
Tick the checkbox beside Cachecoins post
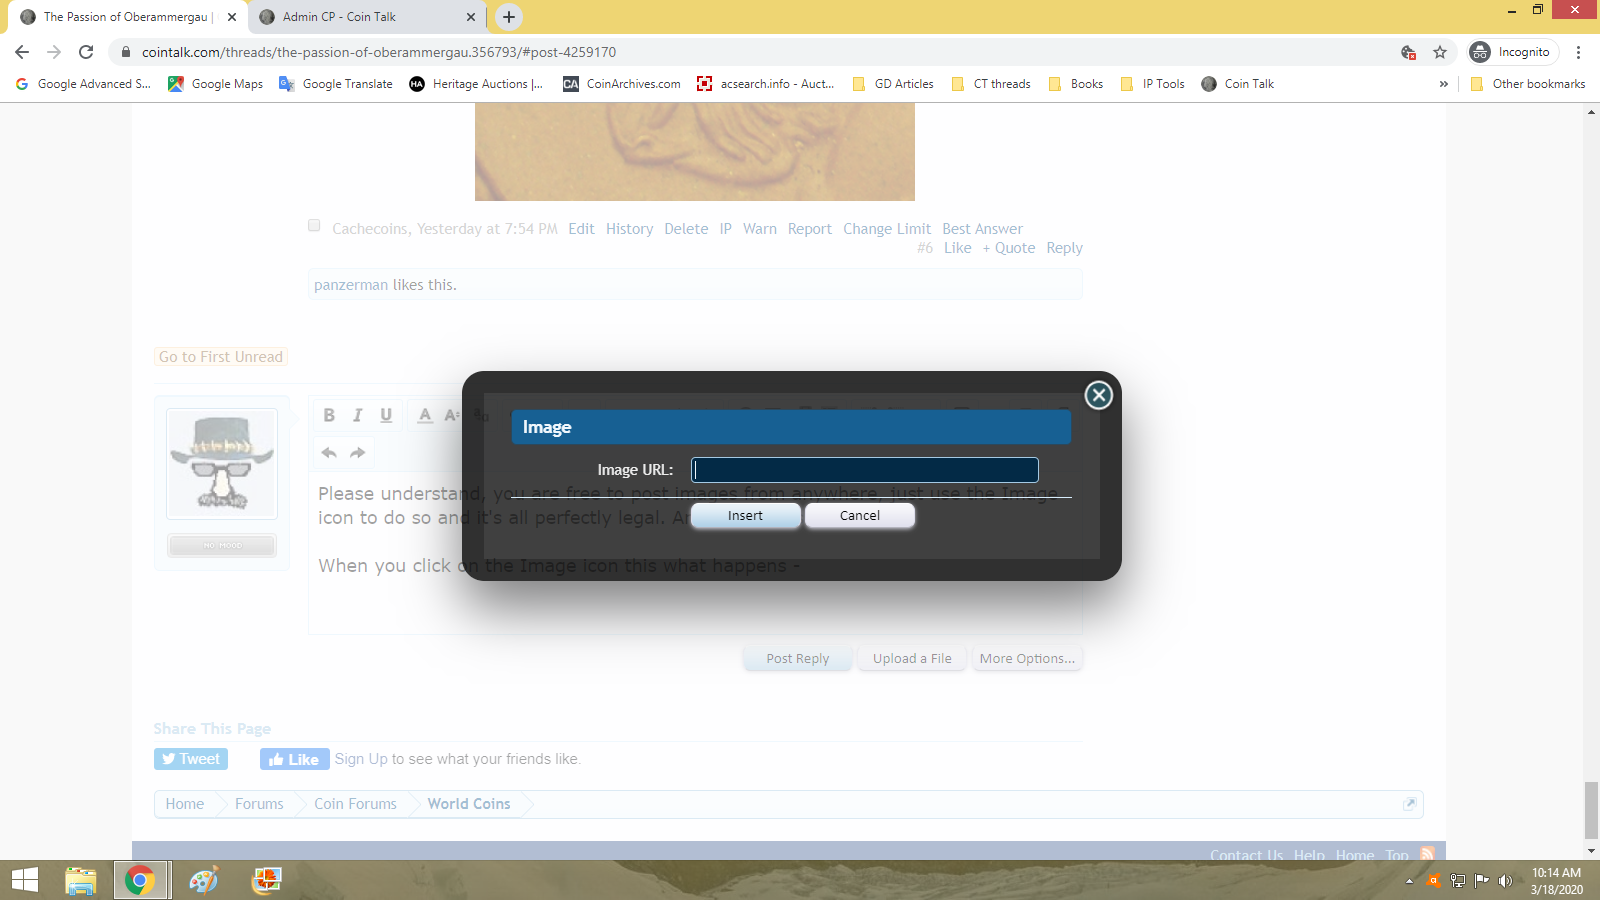pos(314,226)
